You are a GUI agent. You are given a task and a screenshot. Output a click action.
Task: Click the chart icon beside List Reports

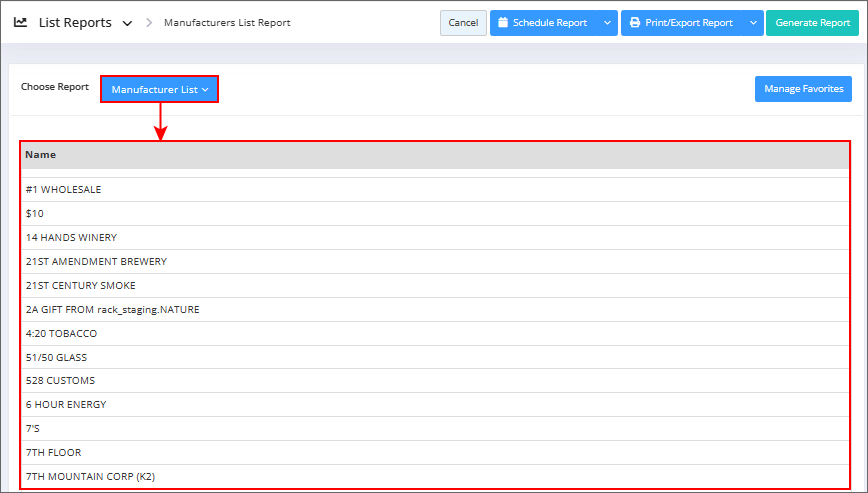(20, 23)
